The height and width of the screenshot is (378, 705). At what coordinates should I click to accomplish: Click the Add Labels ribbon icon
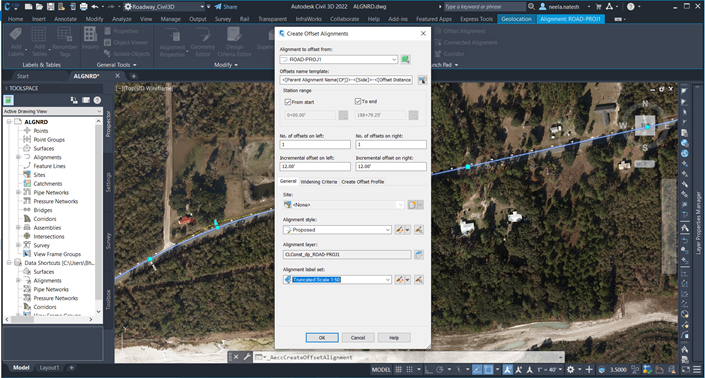(x=16, y=41)
